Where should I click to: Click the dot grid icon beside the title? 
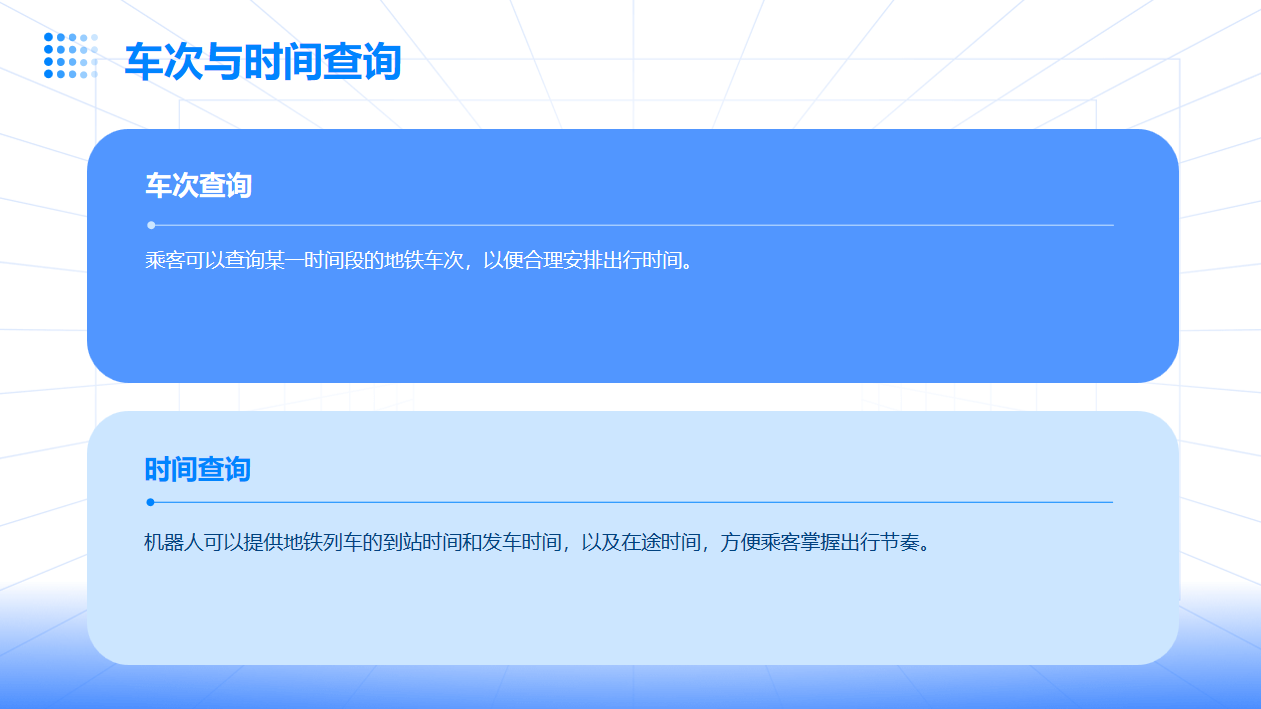[x=71, y=56]
